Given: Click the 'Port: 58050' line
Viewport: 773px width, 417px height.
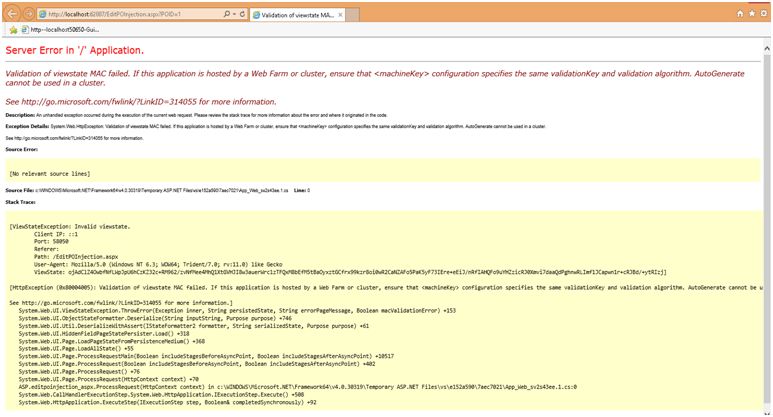Looking at the screenshot, I should coord(51,242).
